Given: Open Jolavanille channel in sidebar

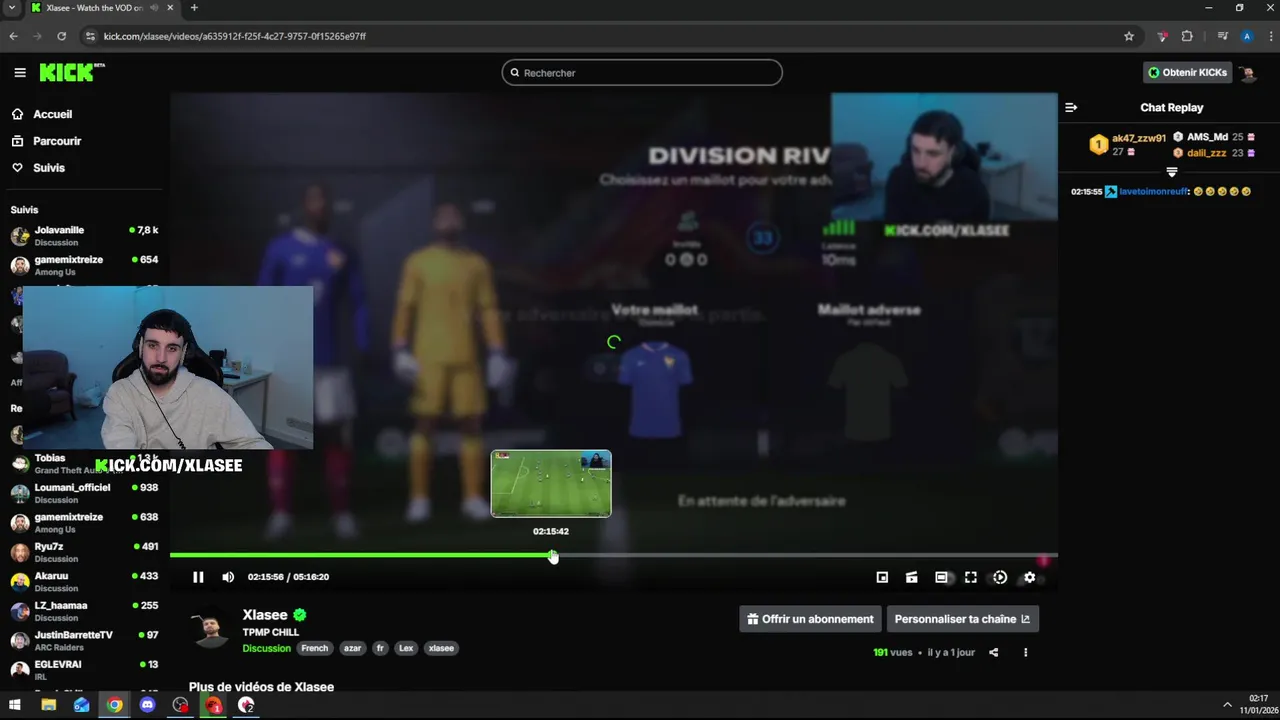Looking at the screenshot, I should (x=85, y=236).
